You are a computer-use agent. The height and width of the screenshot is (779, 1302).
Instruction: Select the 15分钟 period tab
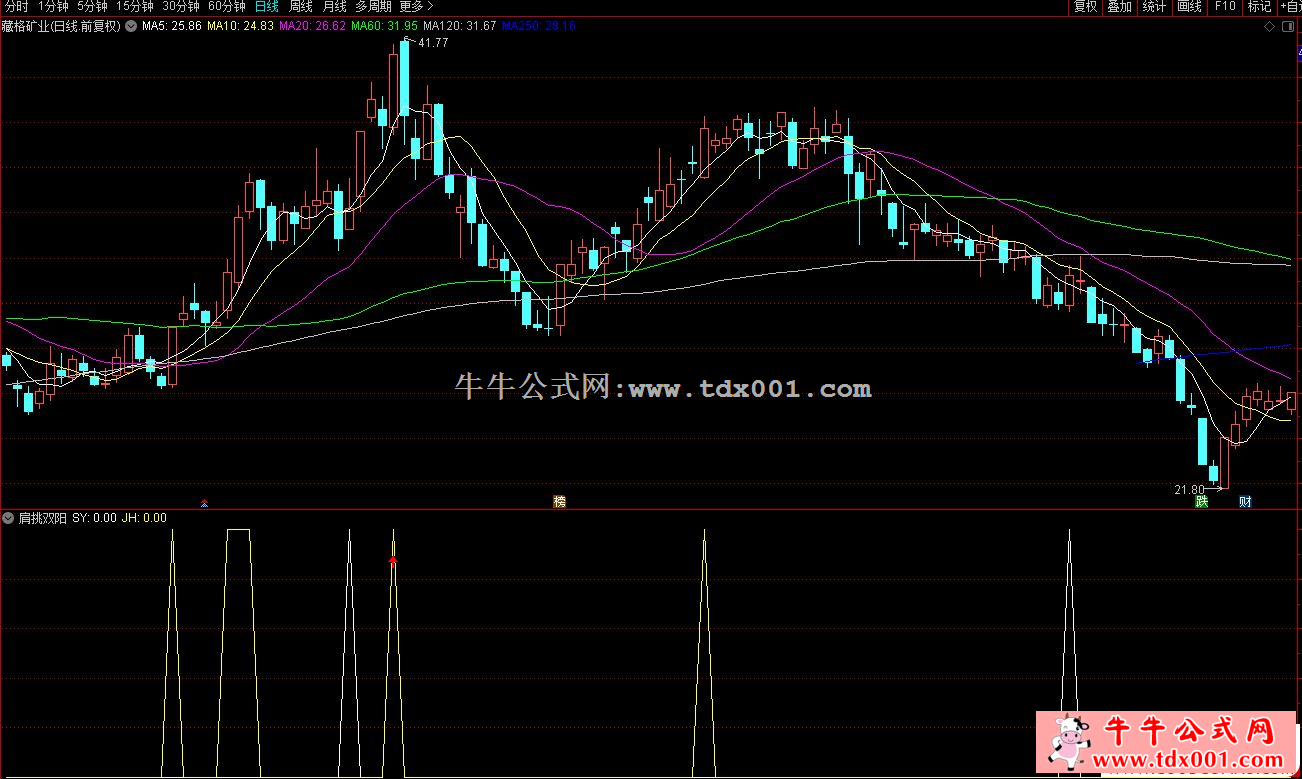(x=134, y=6)
